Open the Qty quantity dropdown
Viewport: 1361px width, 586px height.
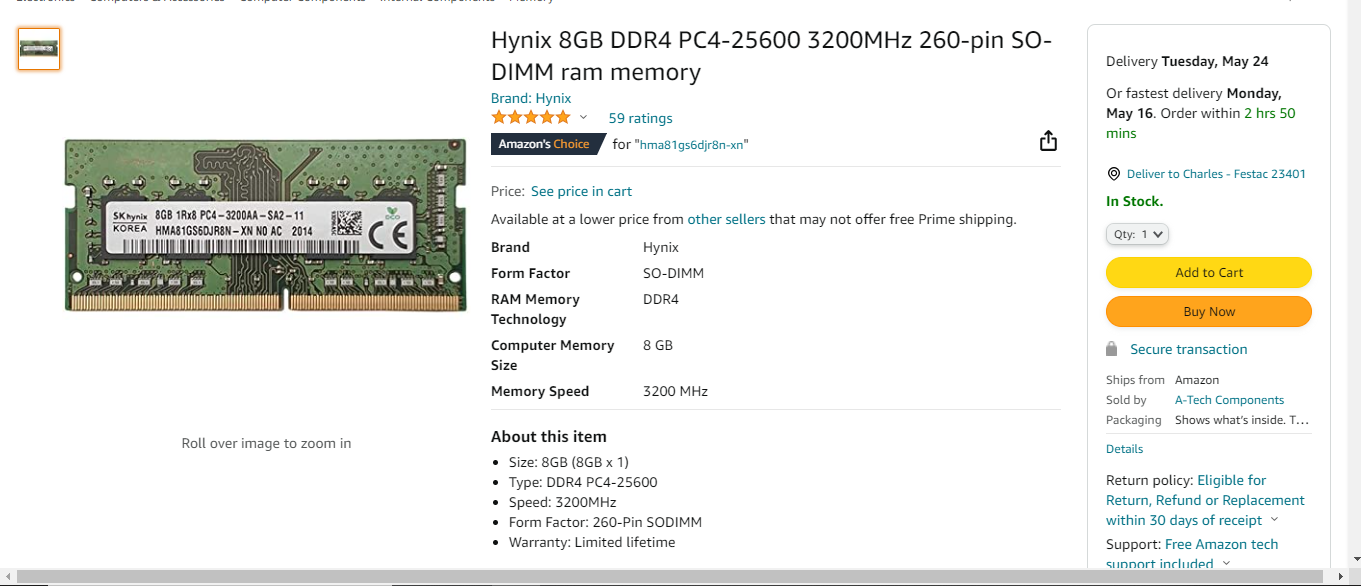pos(1137,233)
